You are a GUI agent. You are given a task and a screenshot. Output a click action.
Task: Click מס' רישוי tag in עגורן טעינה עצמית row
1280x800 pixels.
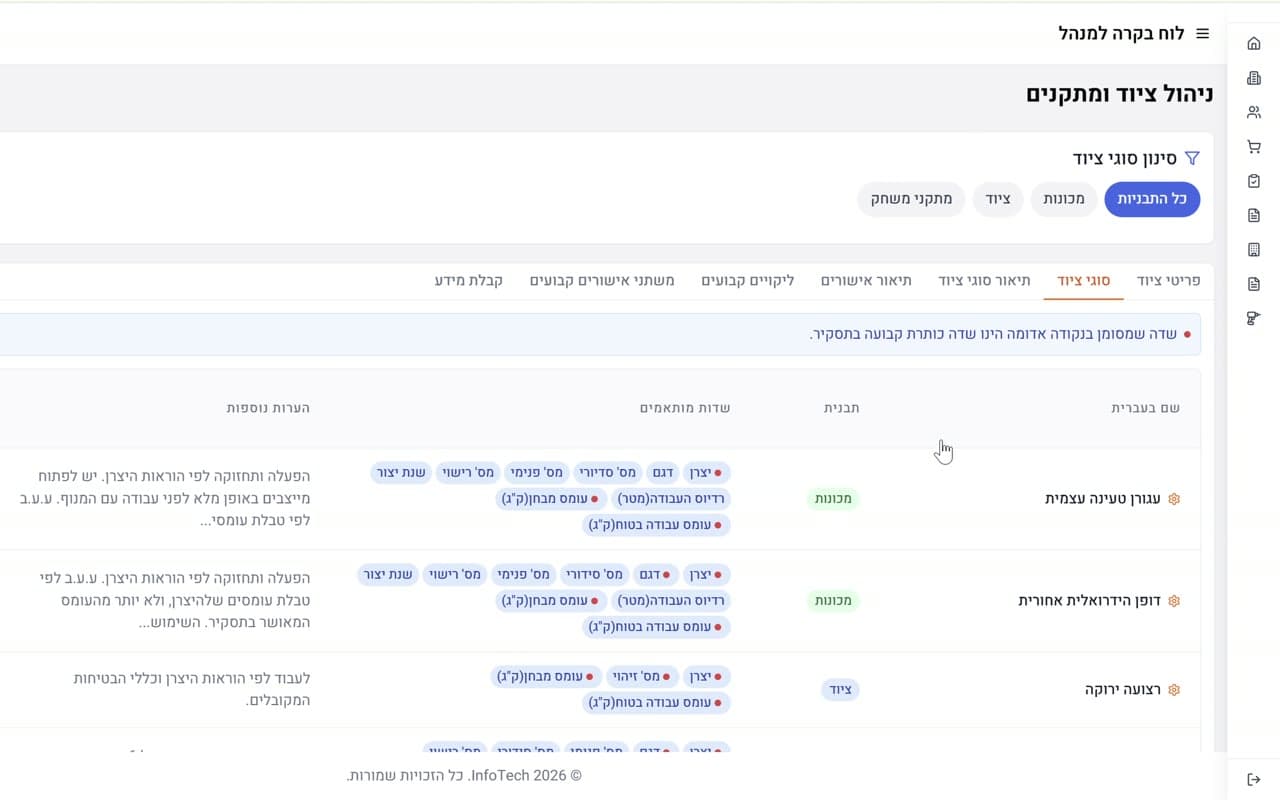pos(467,472)
